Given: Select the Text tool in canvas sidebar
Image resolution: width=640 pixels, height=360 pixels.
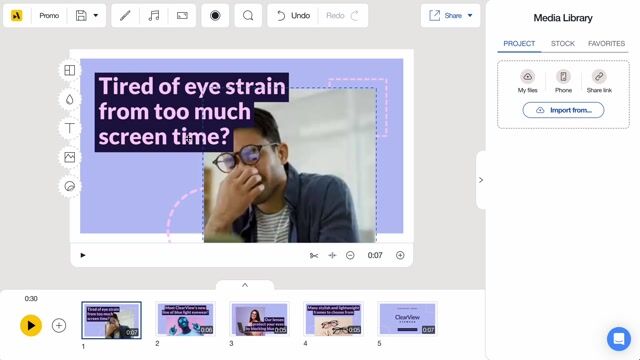Looking at the screenshot, I should click(x=69, y=128).
